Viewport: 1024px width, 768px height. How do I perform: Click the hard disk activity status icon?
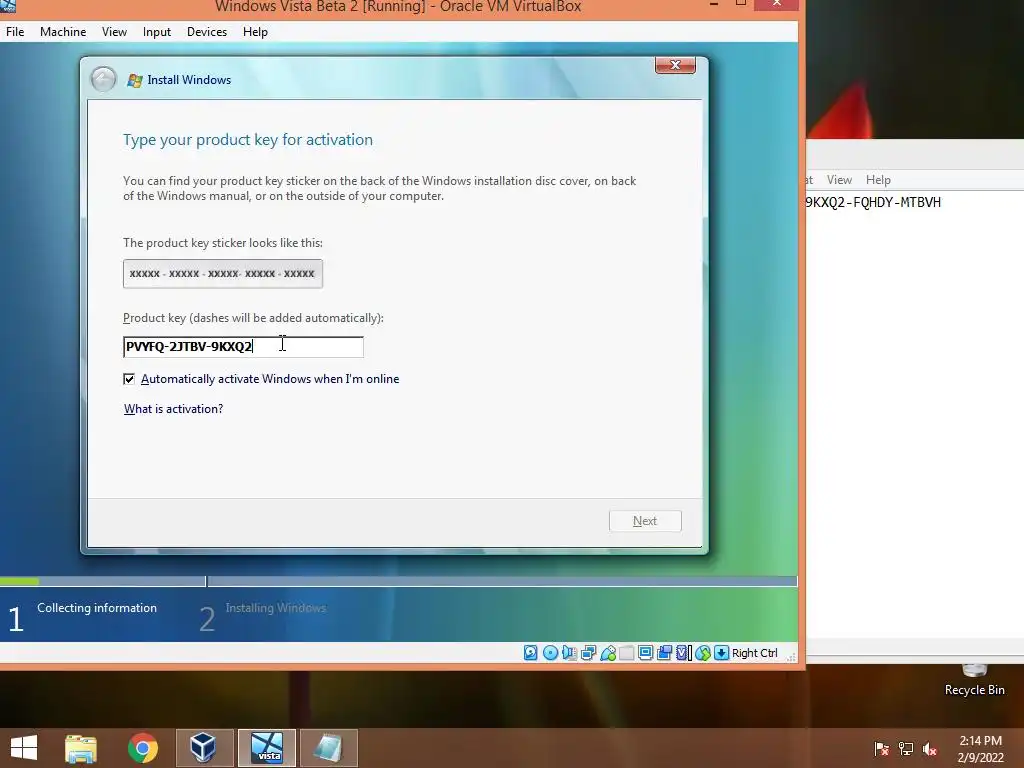coord(531,652)
